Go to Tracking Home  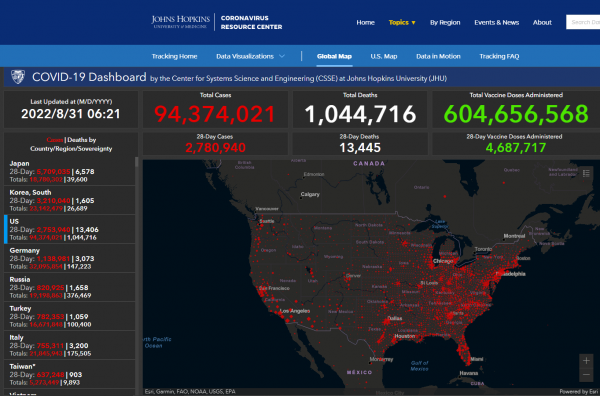pos(174,56)
